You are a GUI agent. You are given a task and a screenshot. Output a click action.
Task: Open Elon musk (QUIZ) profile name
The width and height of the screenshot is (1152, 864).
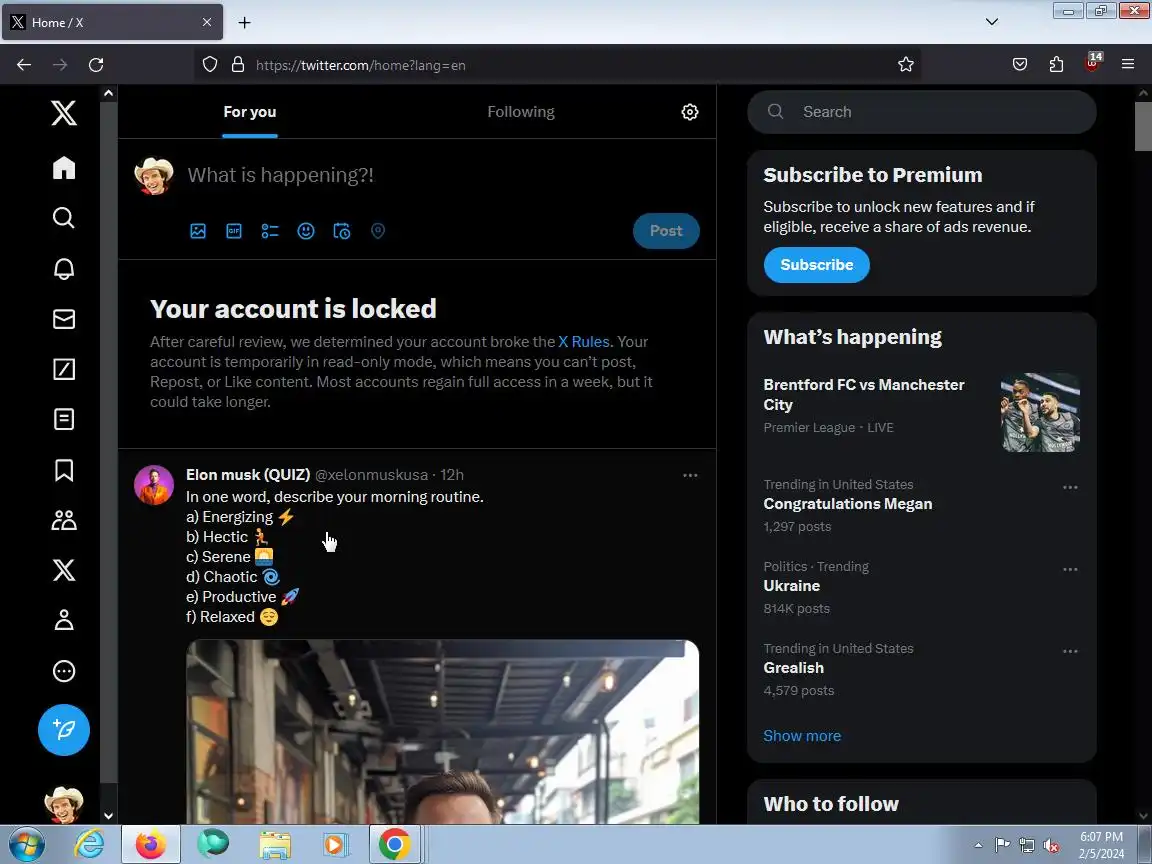pos(248,475)
